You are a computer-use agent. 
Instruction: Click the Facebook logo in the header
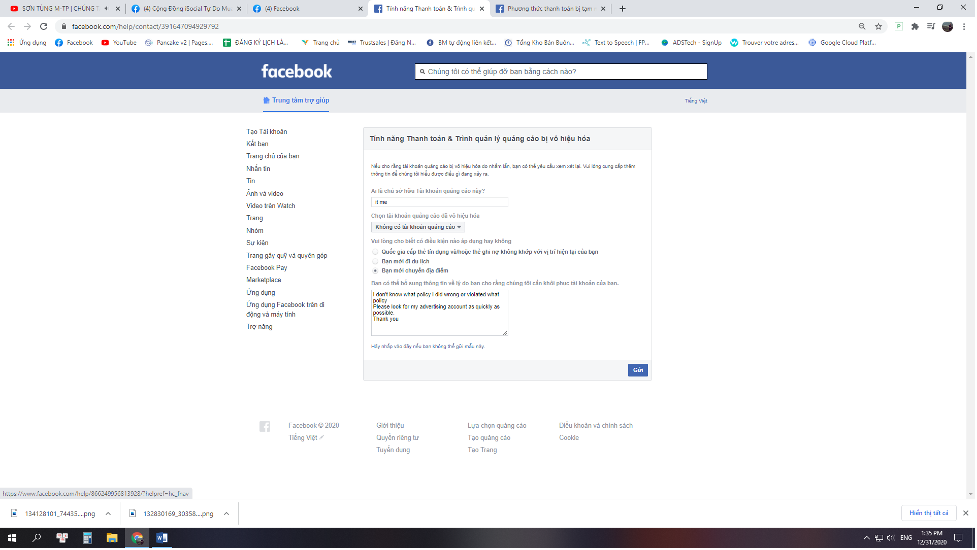click(x=297, y=72)
